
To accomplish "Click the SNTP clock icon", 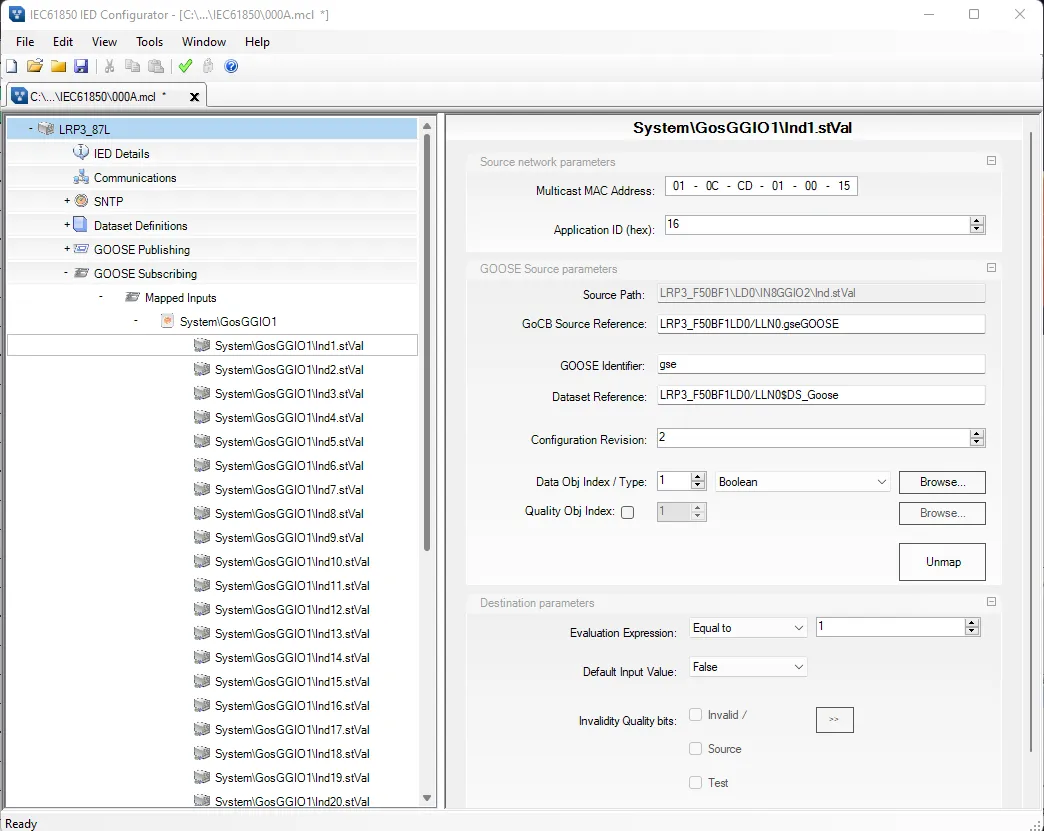I will (x=81, y=200).
